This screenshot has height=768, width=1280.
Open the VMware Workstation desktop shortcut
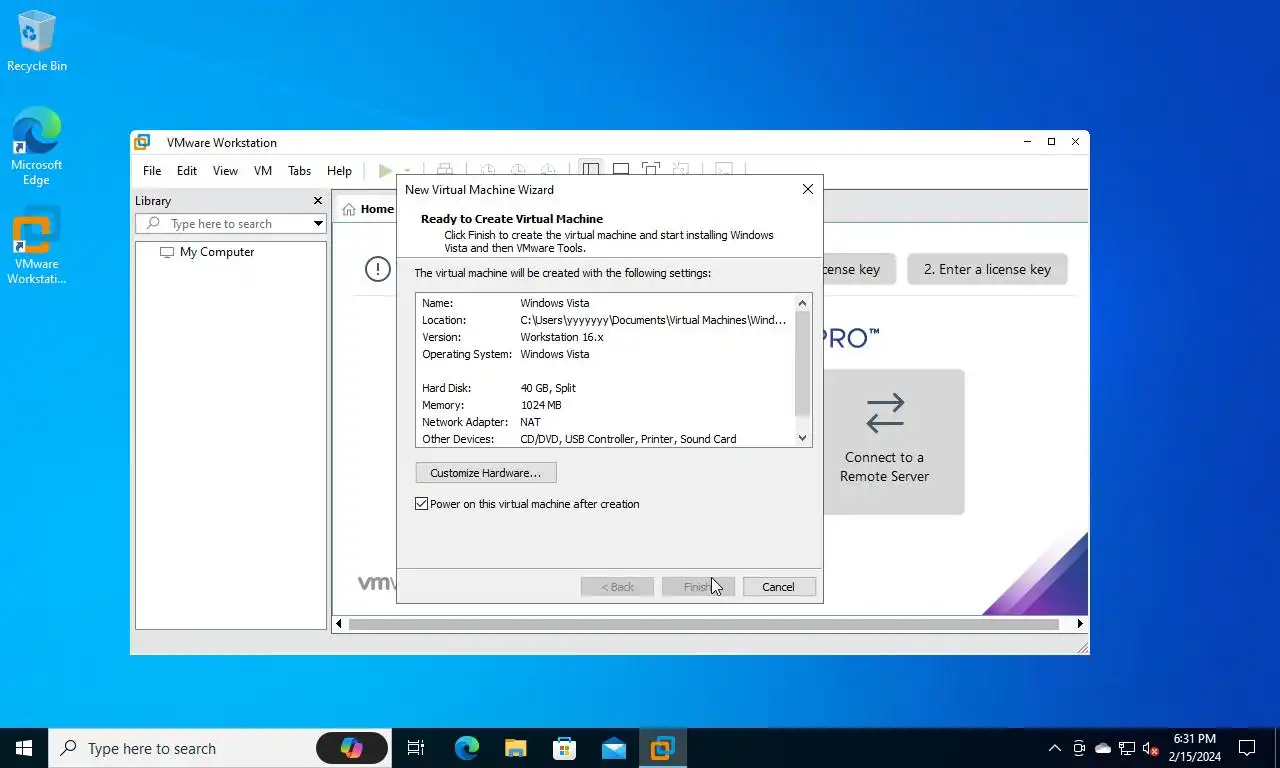[x=36, y=246]
